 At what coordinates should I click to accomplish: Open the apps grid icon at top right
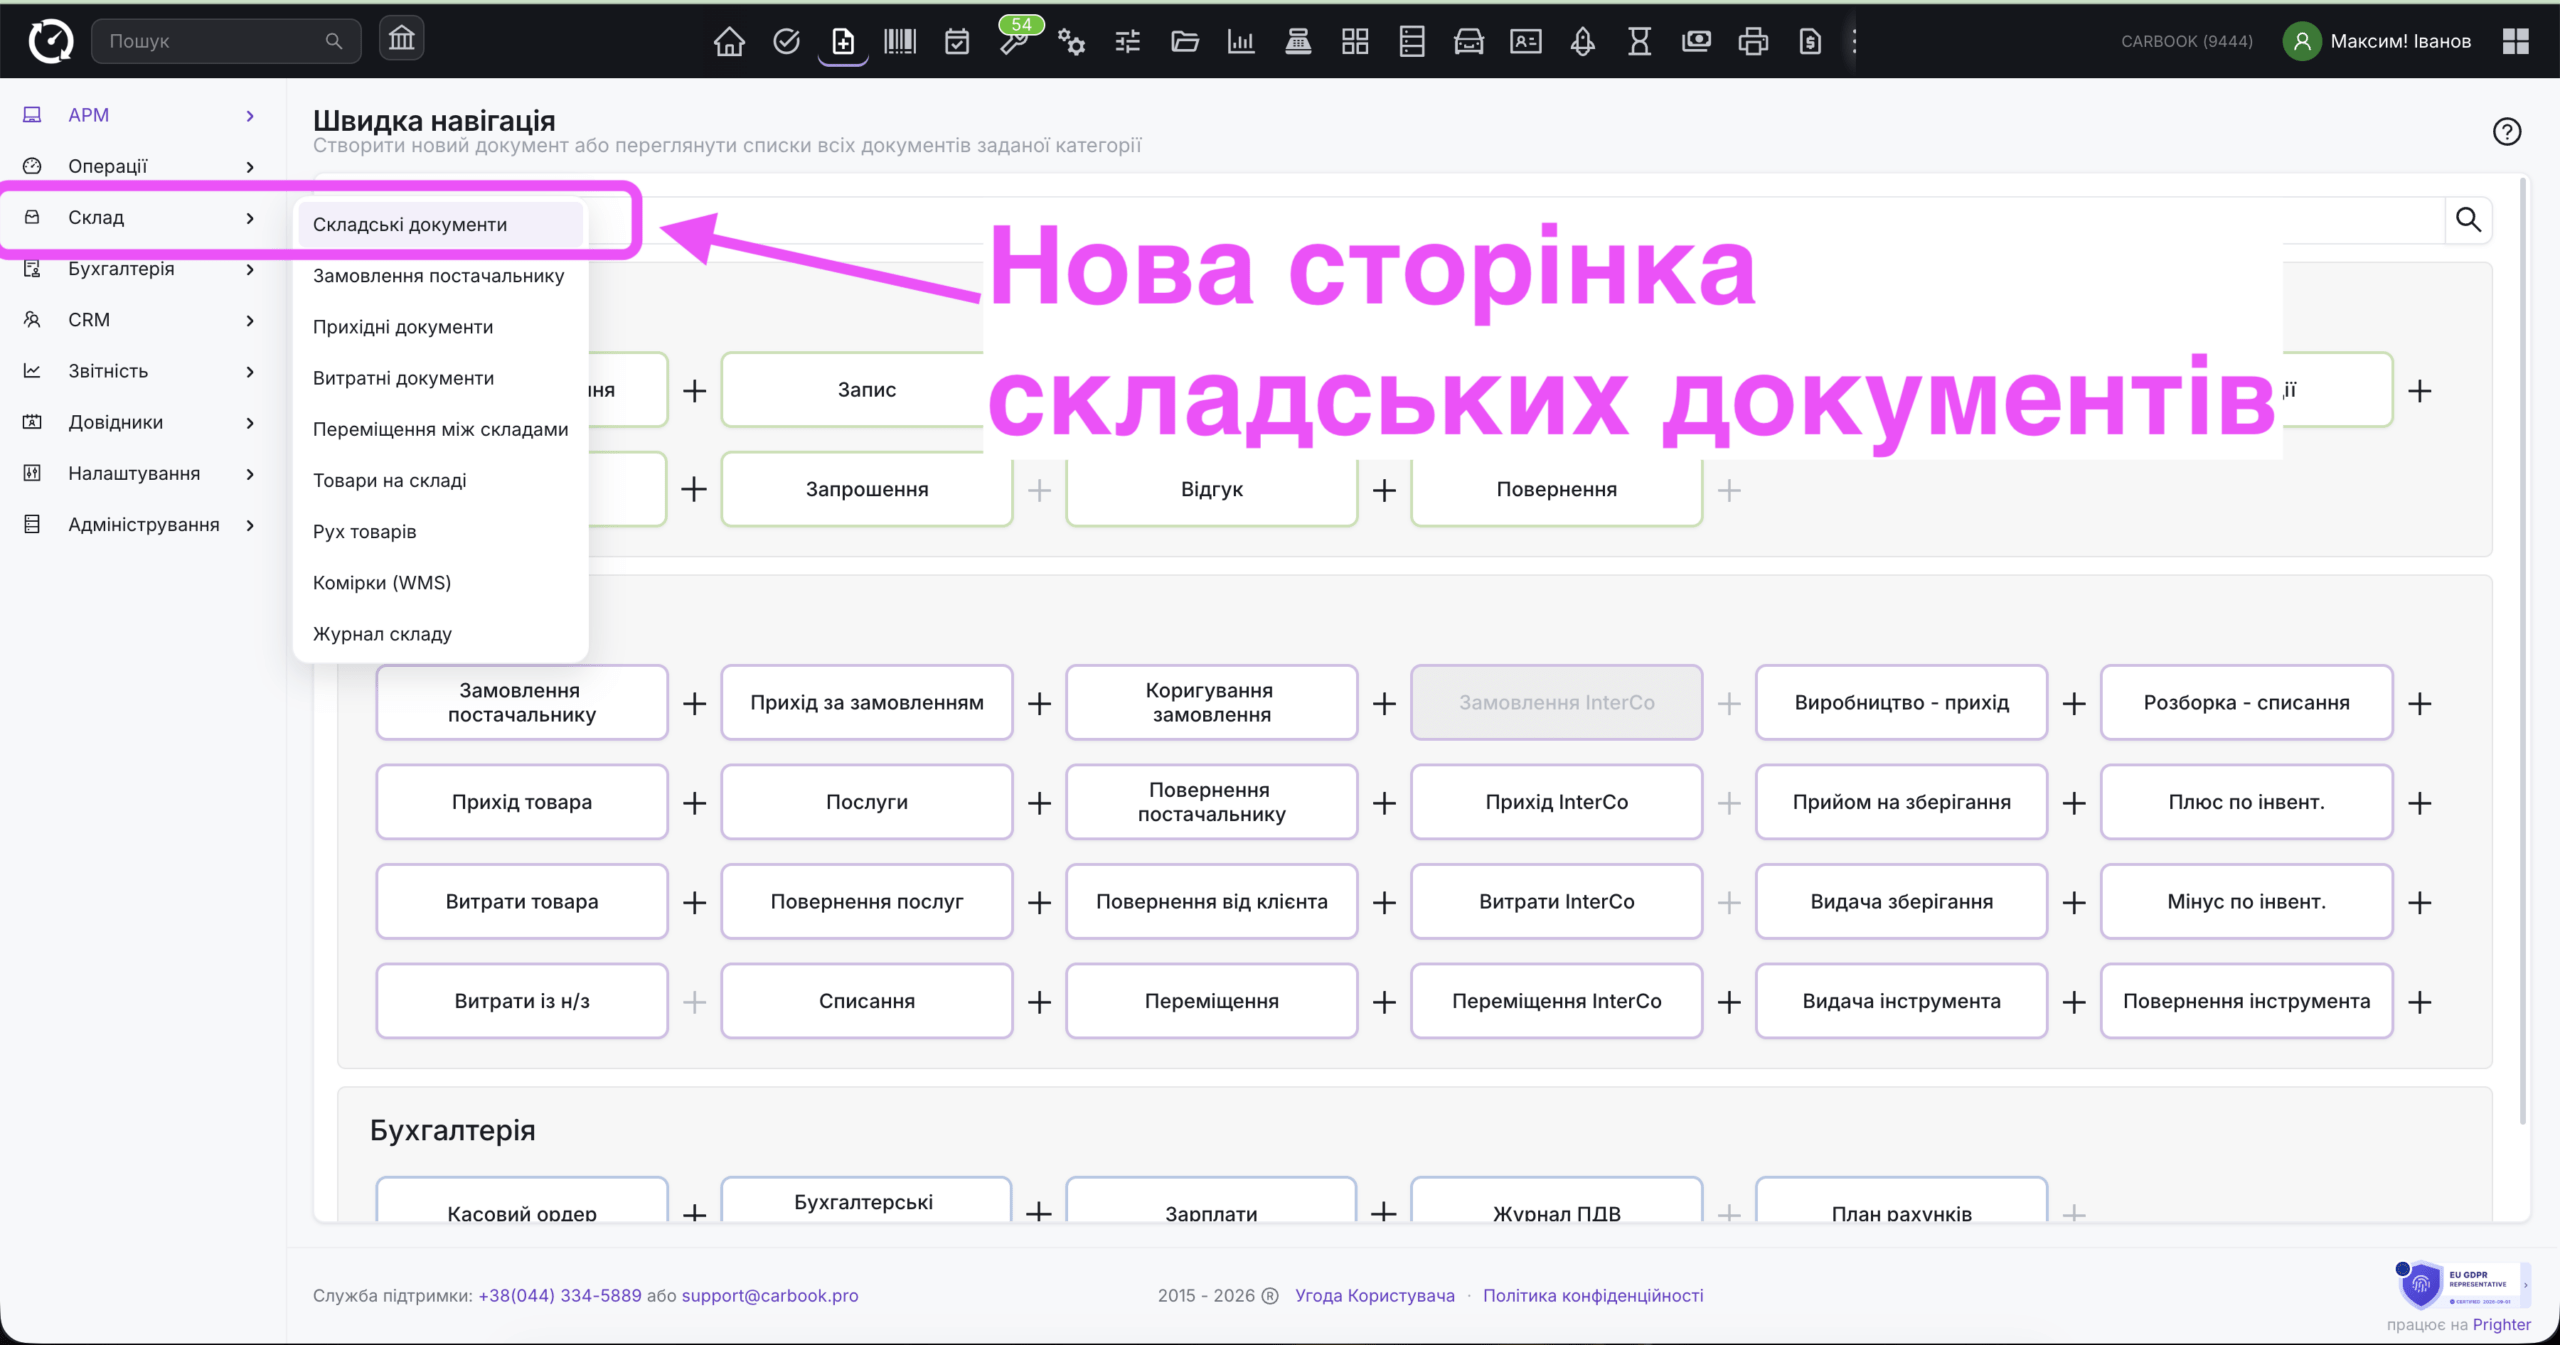2516,41
